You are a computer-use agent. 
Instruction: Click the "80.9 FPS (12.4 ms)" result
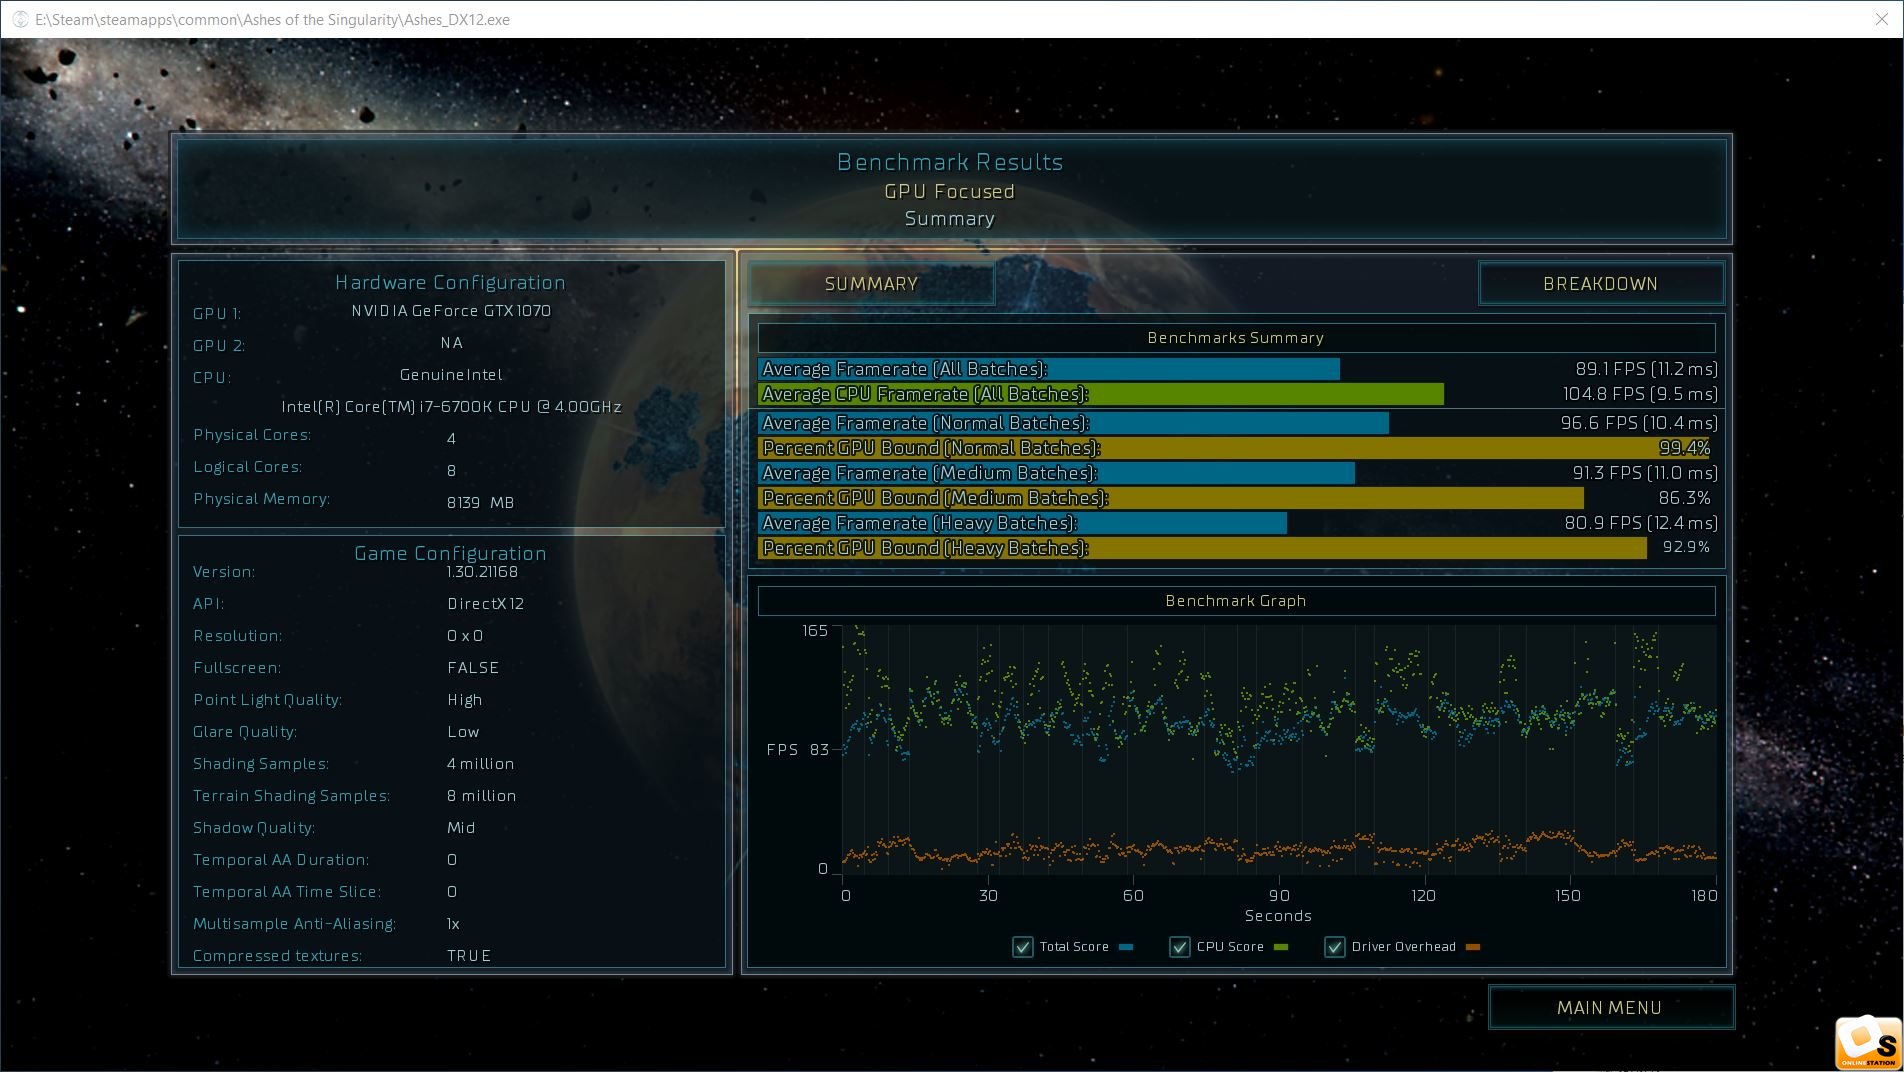[x=1641, y=523]
